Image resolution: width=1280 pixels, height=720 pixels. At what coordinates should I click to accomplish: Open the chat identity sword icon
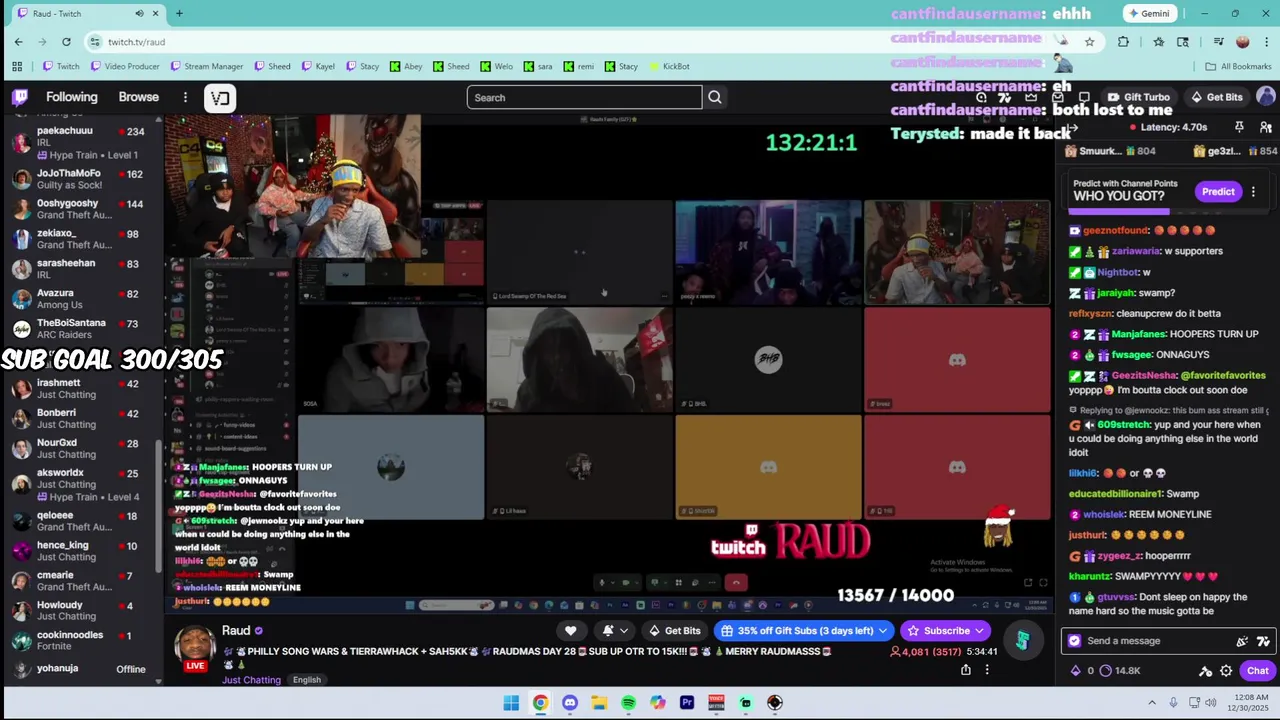click(1205, 671)
